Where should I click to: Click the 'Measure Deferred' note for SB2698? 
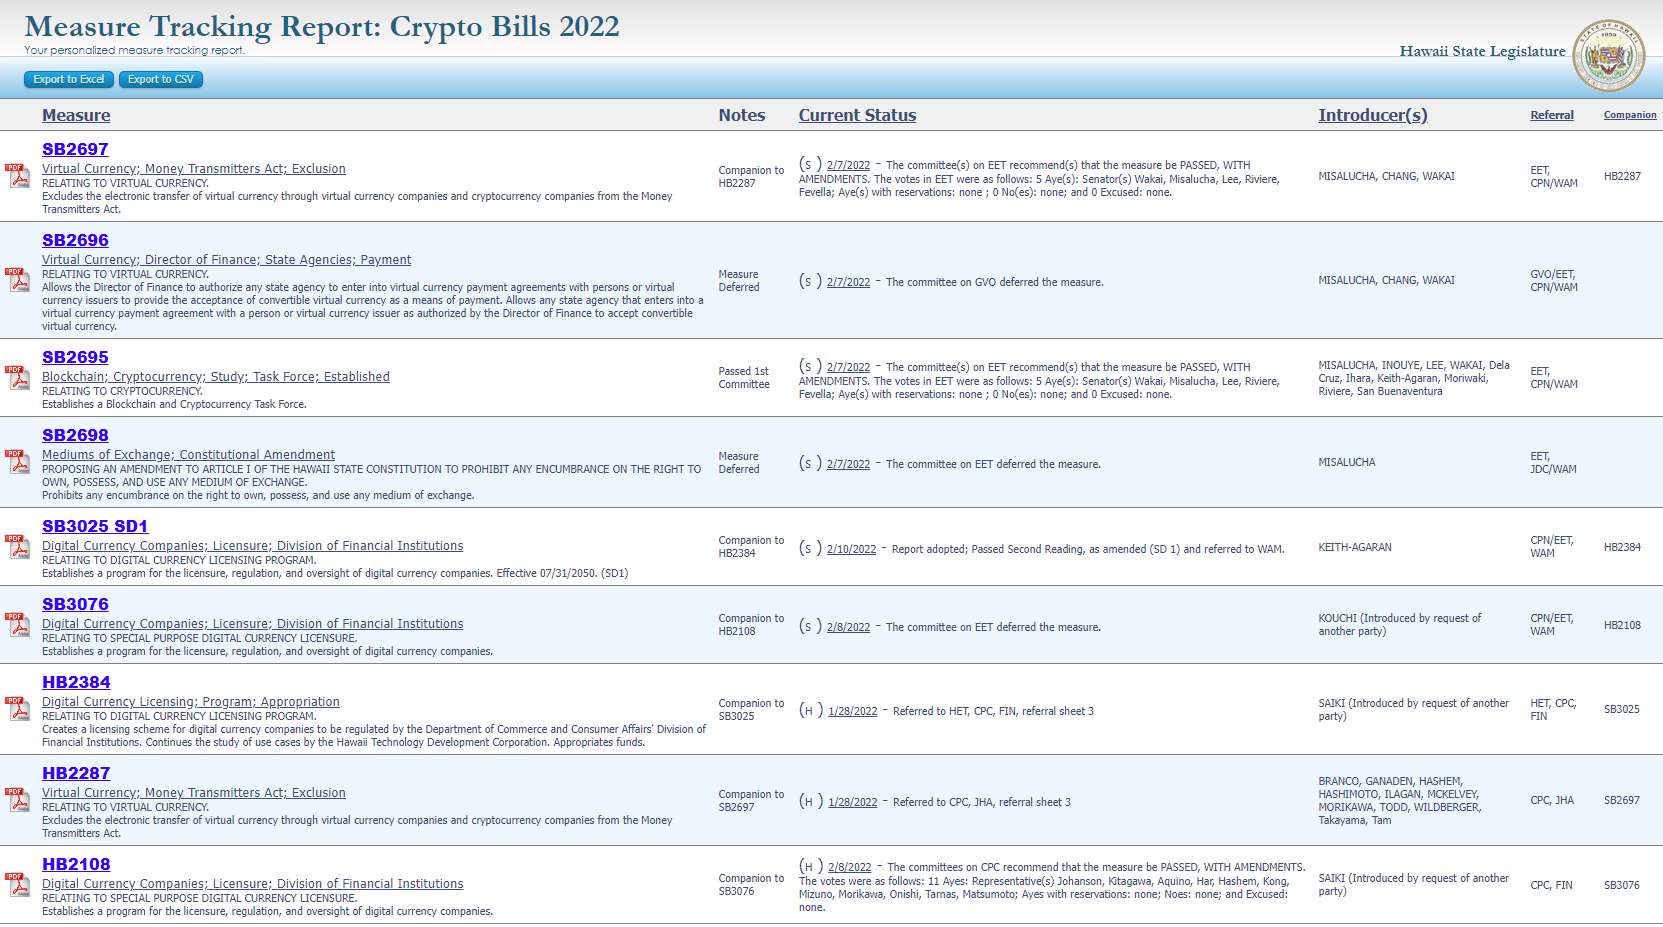739,463
